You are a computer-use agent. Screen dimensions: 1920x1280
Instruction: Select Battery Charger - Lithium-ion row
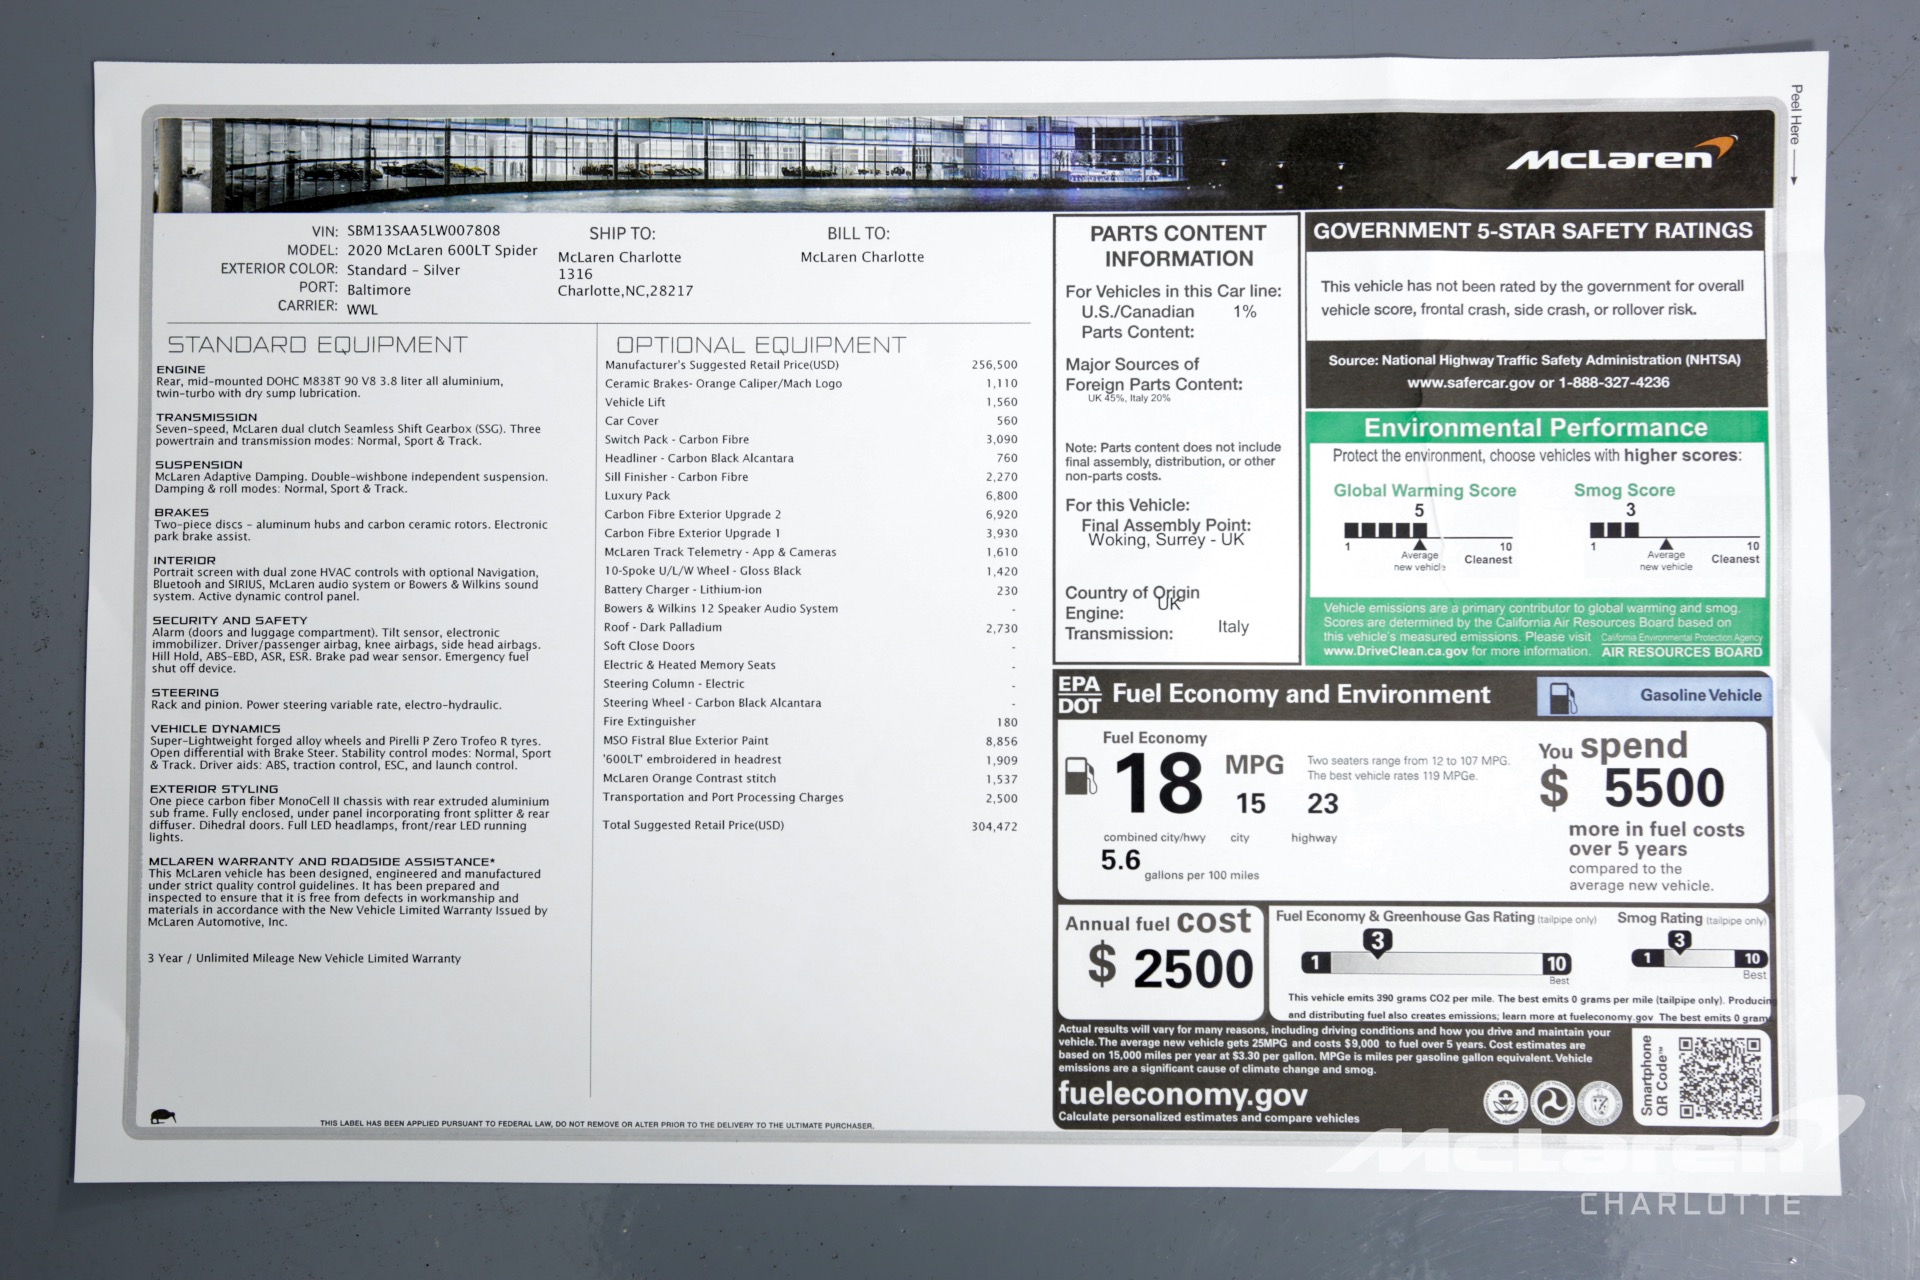811,590
